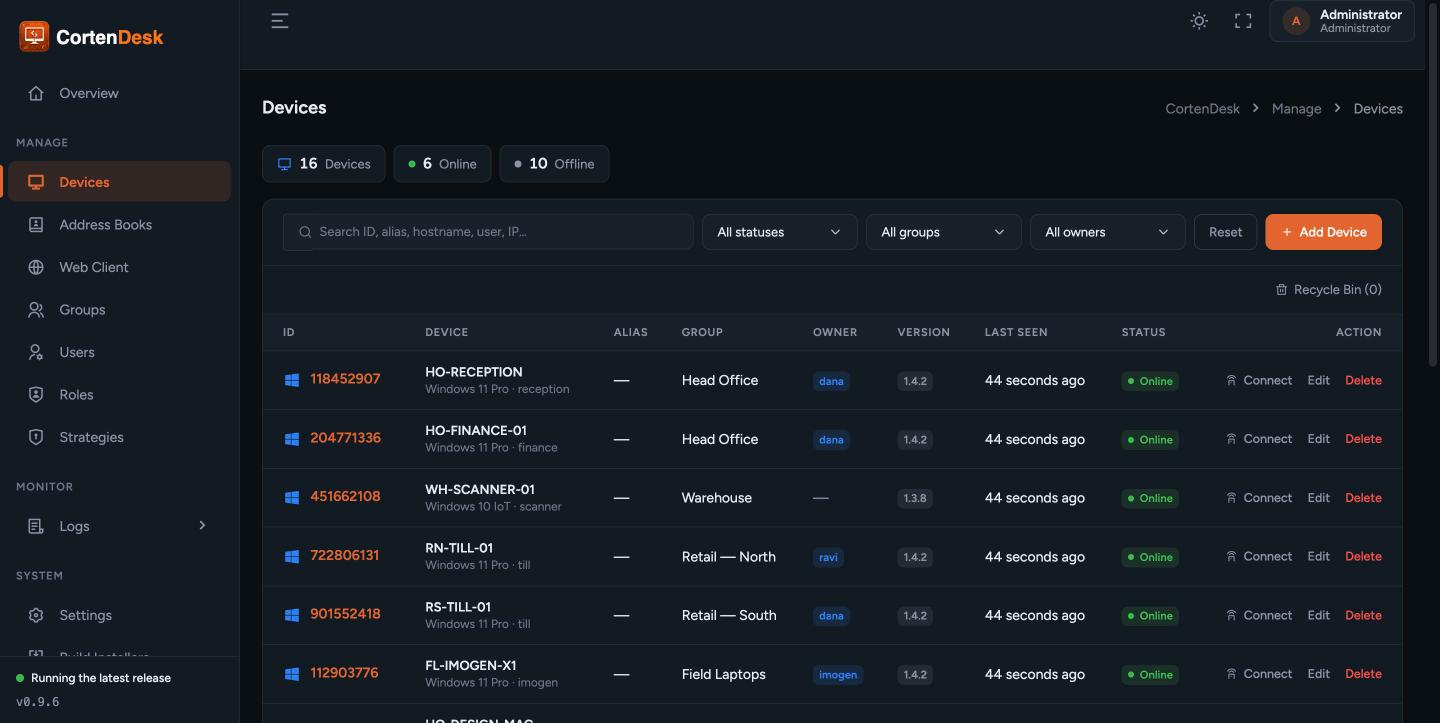
Task: Click the Add Device button
Action: 1323,232
